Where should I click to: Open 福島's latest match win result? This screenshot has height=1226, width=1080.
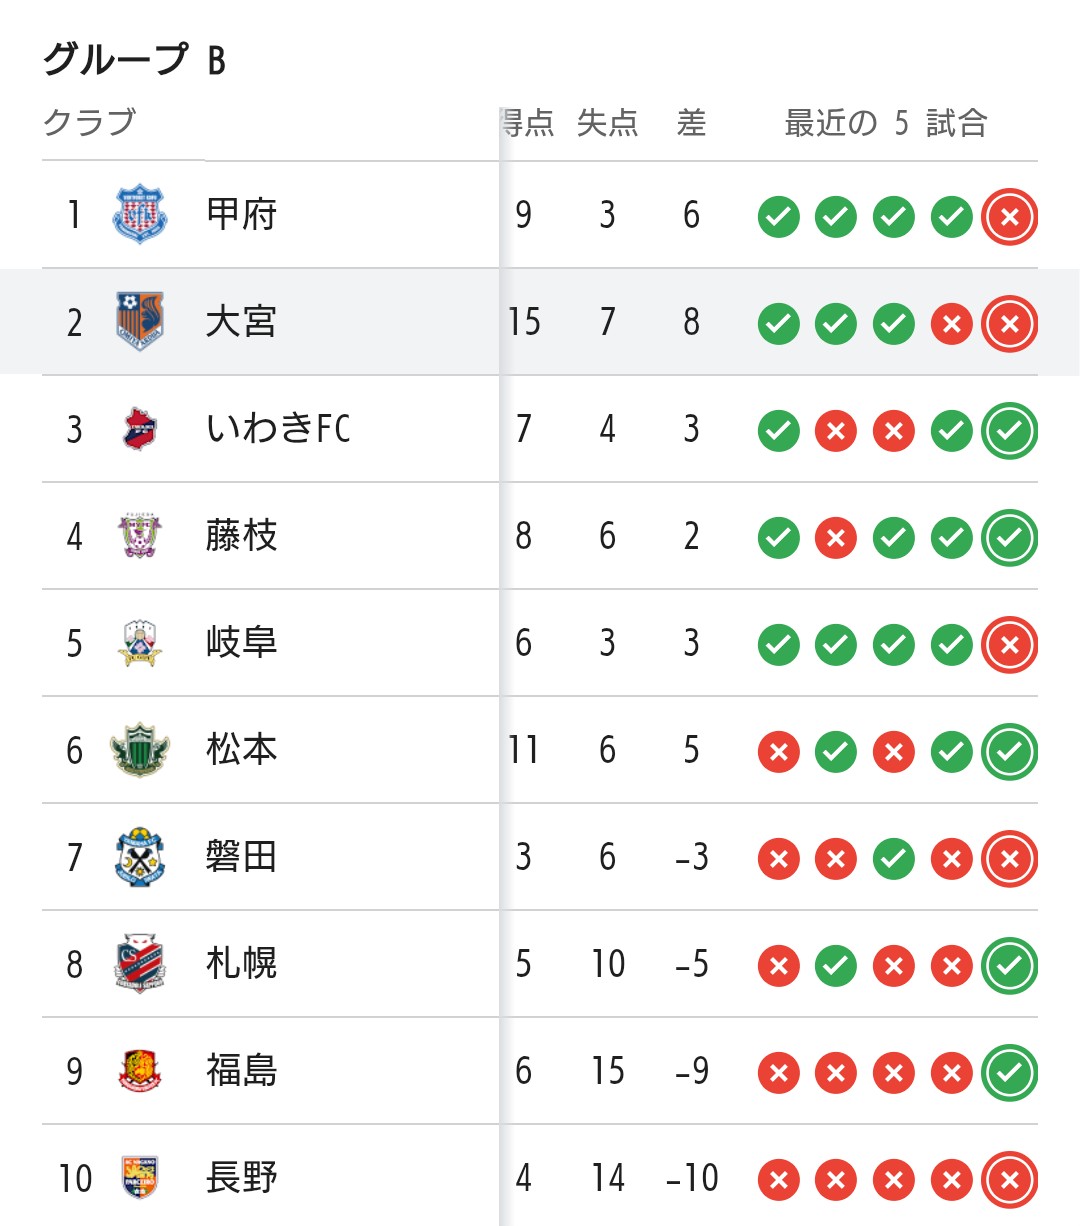[1009, 1073]
